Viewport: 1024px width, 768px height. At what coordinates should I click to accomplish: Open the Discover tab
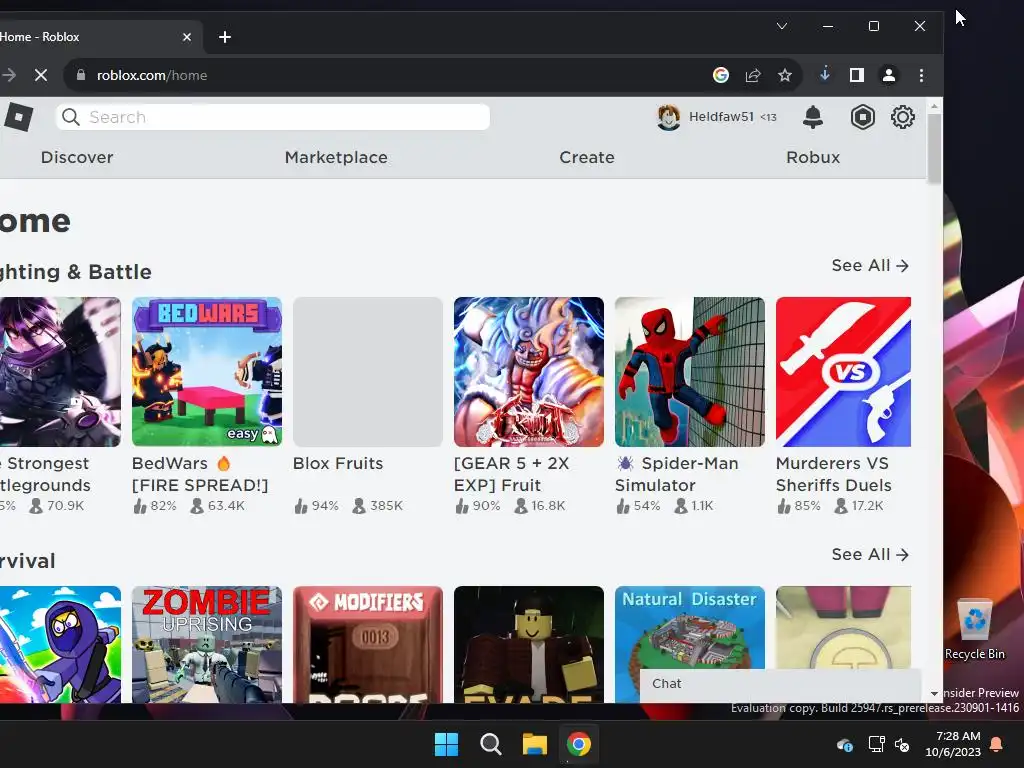(x=77, y=157)
